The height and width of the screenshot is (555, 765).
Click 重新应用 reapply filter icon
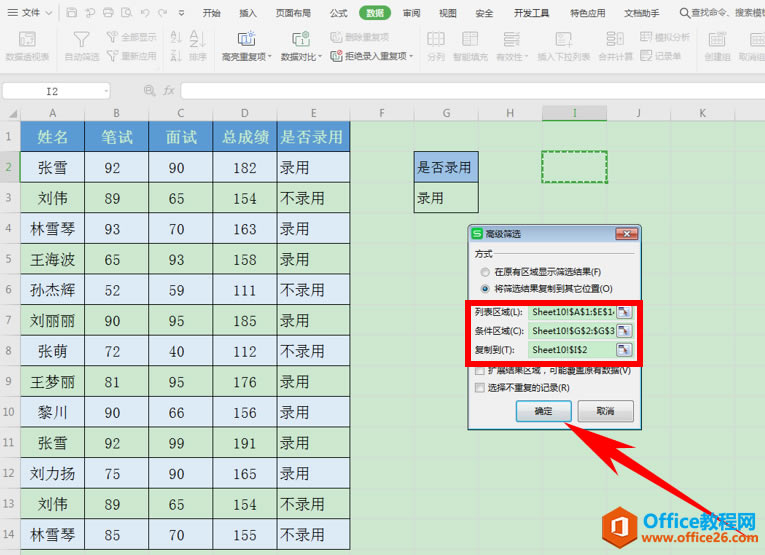tap(112, 56)
